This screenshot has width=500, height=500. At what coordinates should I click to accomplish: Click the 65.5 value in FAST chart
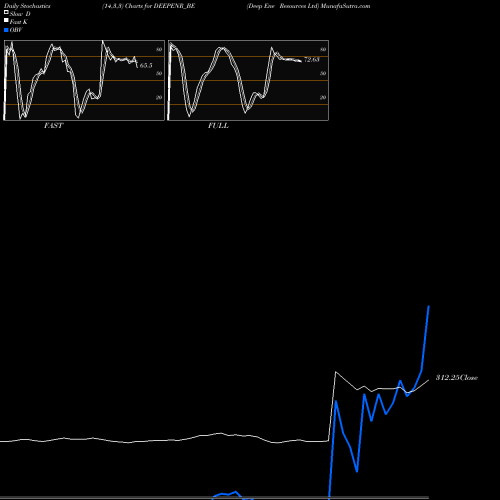[146, 65]
